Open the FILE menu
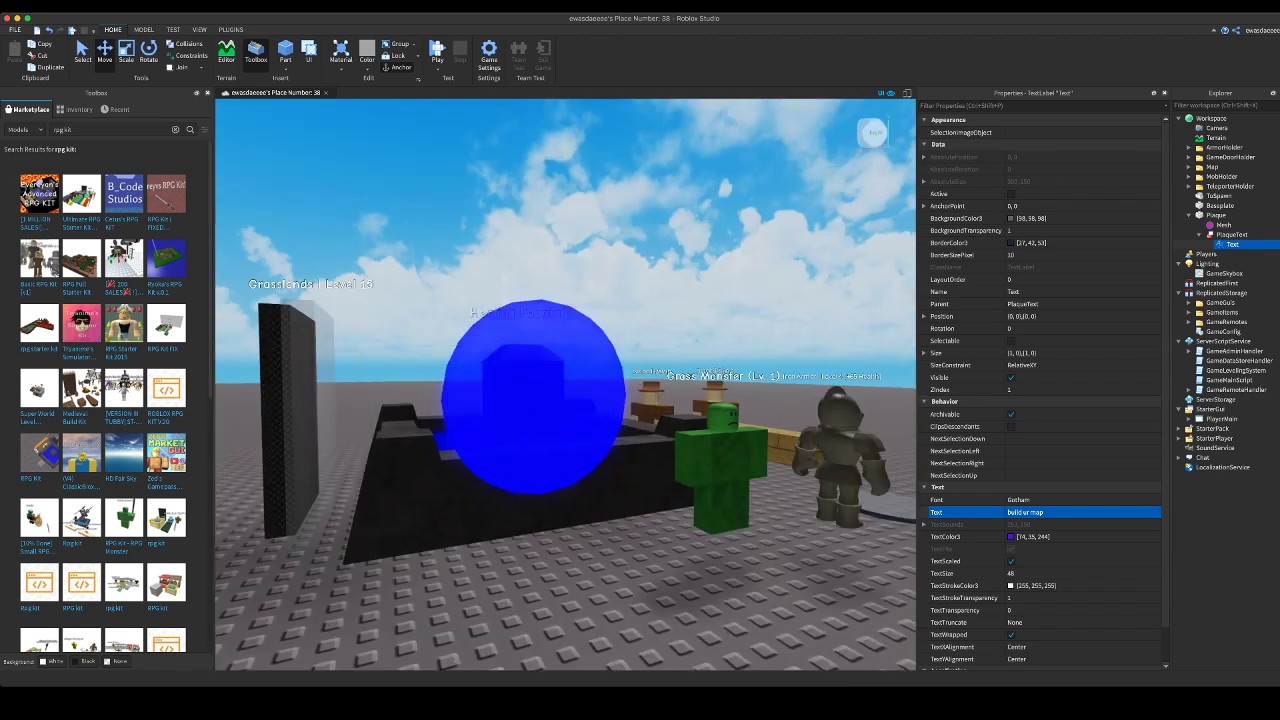The width and height of the screenshot is (1280, 720). (15, 30)
